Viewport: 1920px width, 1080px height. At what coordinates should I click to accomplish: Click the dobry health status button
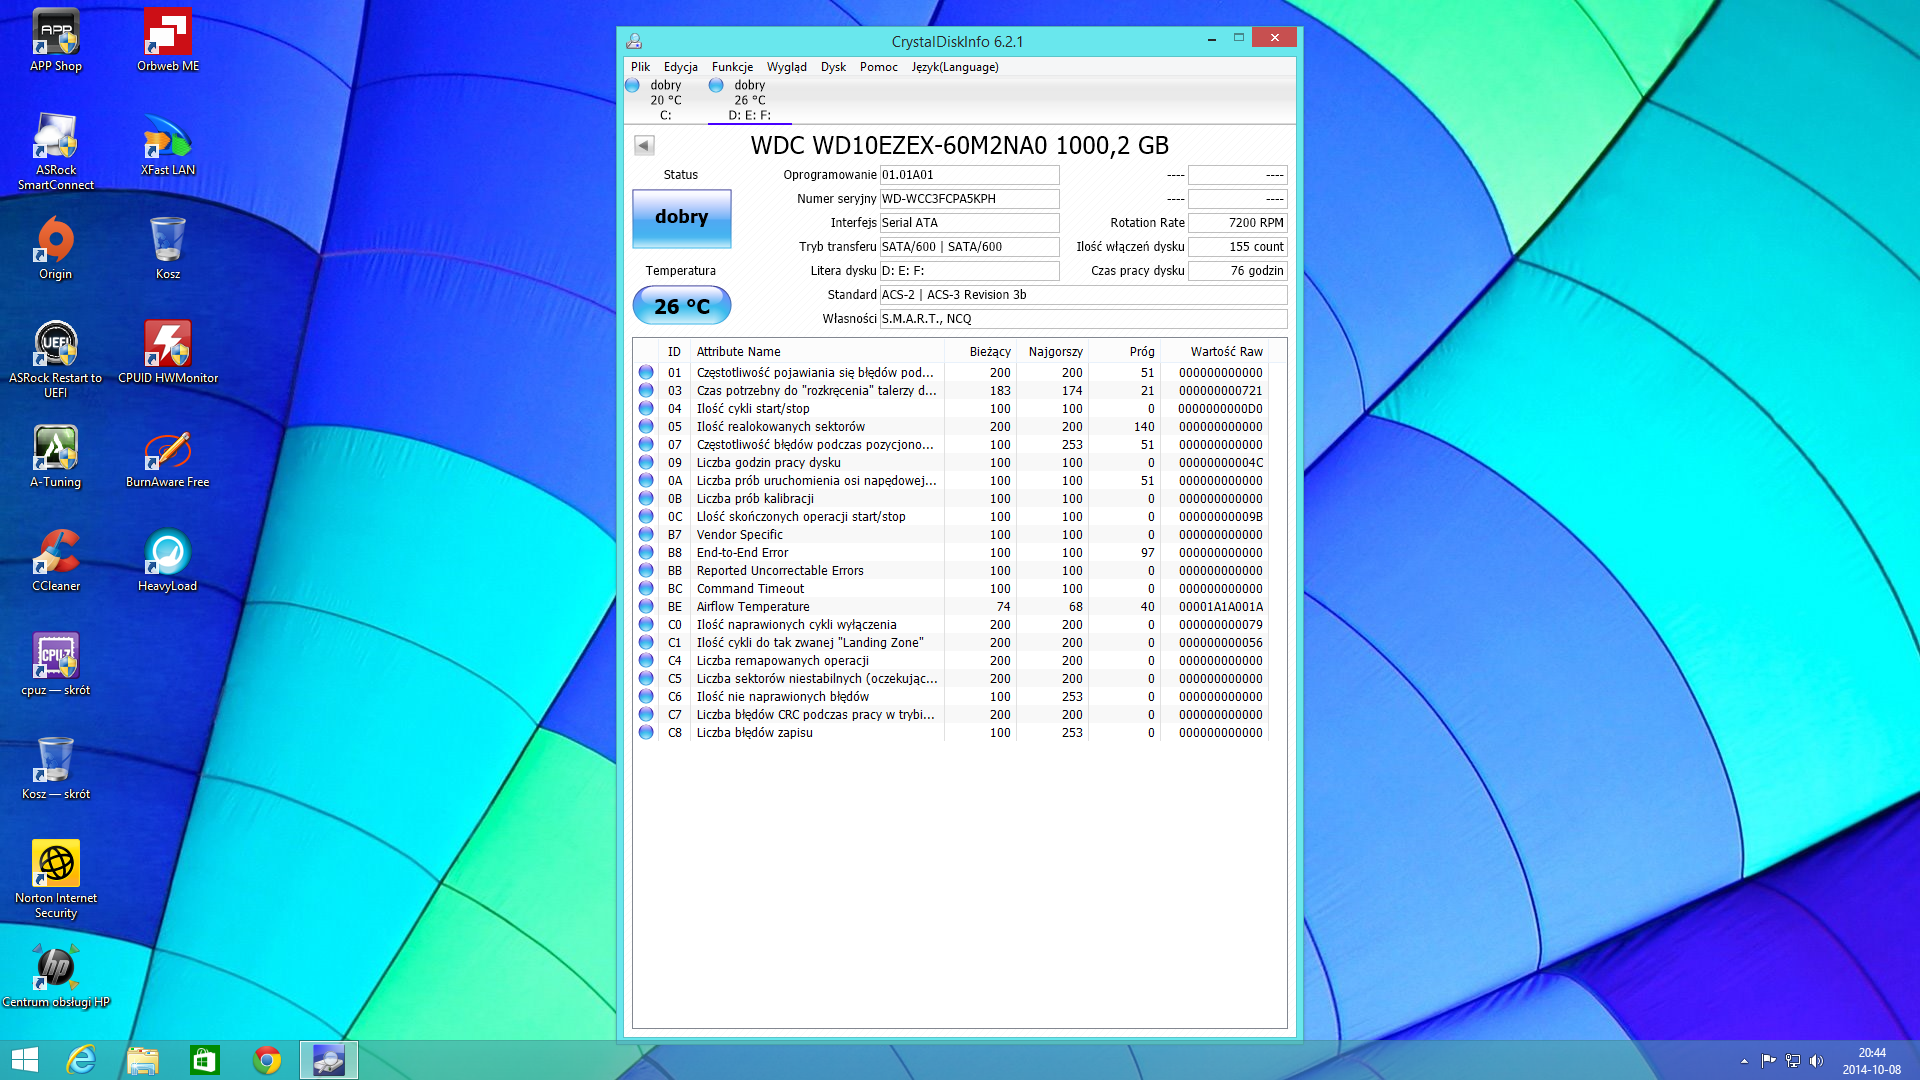682,218
